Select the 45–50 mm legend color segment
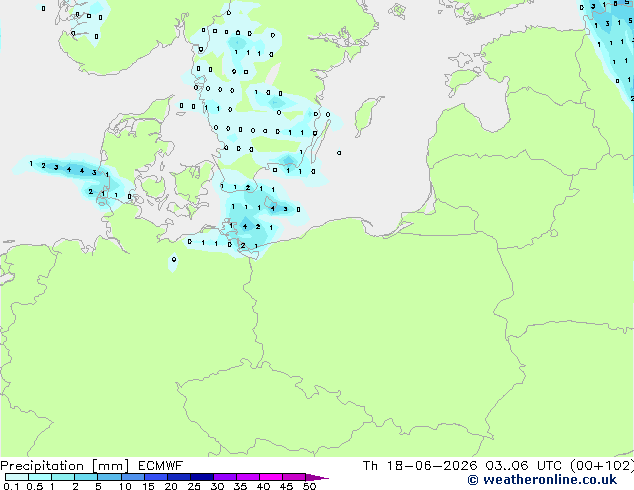Viewport: 634px width, 490px height. 294,477
